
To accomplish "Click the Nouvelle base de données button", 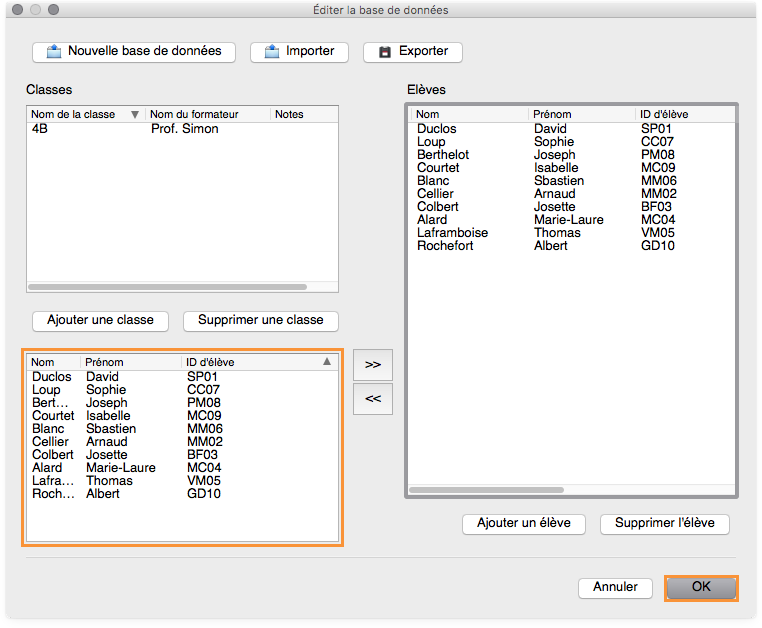I will click(134, 51).
